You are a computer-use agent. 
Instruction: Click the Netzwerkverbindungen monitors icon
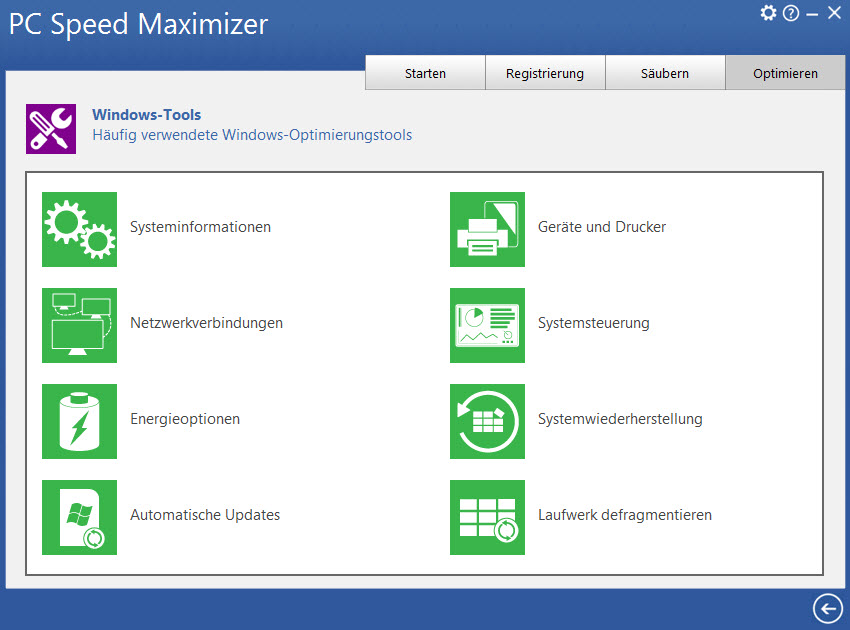click(x=79, y=325)
